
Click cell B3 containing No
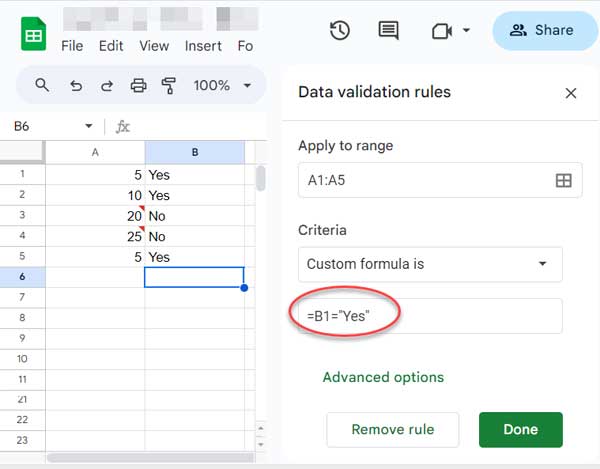click(x=195, y=216)
